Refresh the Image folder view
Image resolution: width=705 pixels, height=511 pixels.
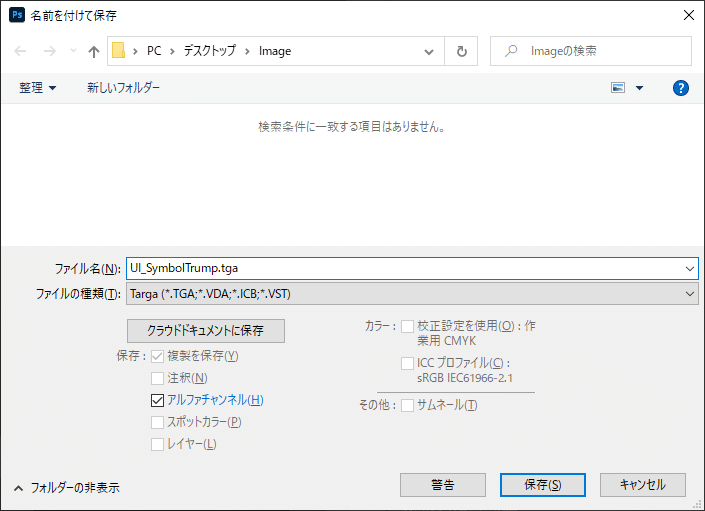461,51
